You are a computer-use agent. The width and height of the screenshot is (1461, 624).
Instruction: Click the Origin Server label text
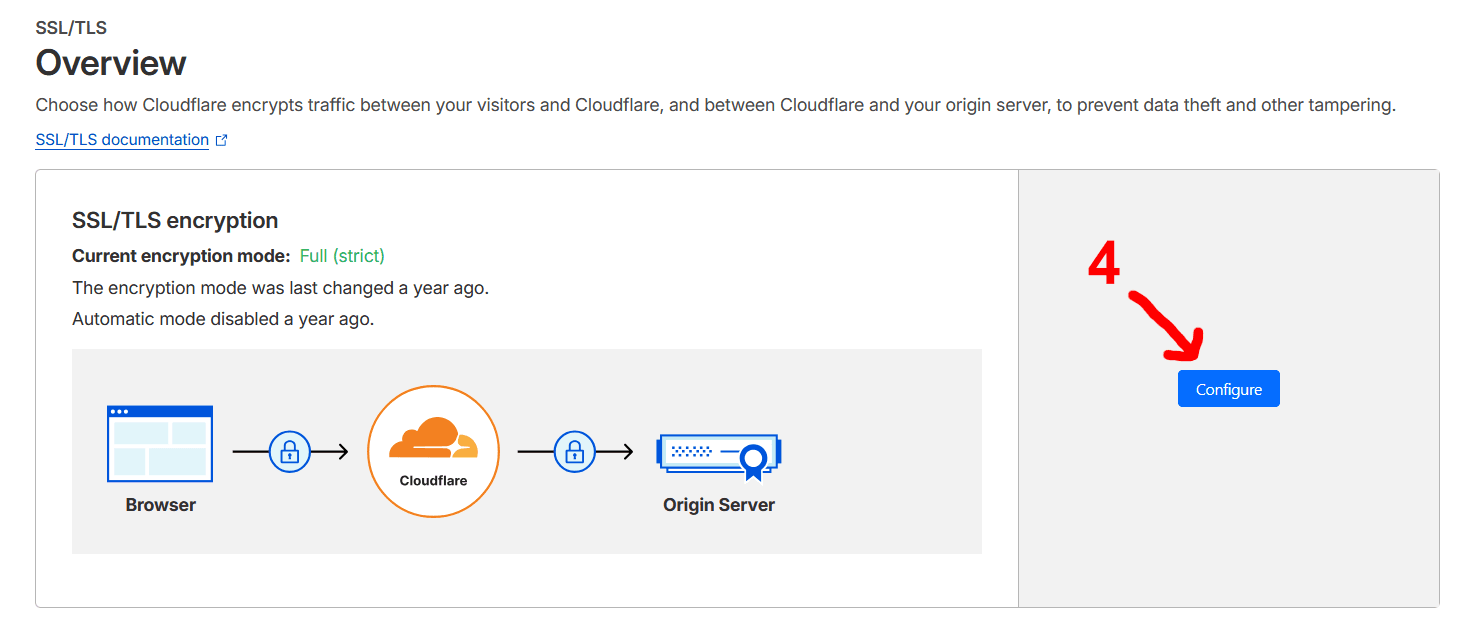718,505
